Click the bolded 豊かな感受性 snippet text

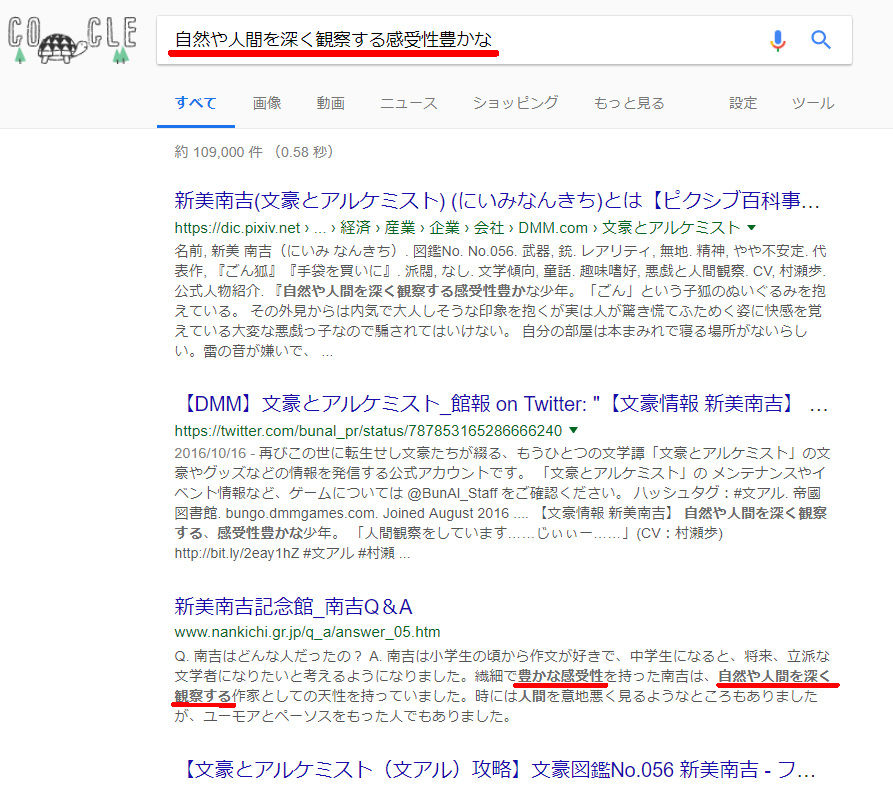pyautogui.click(x=560, y=676)
